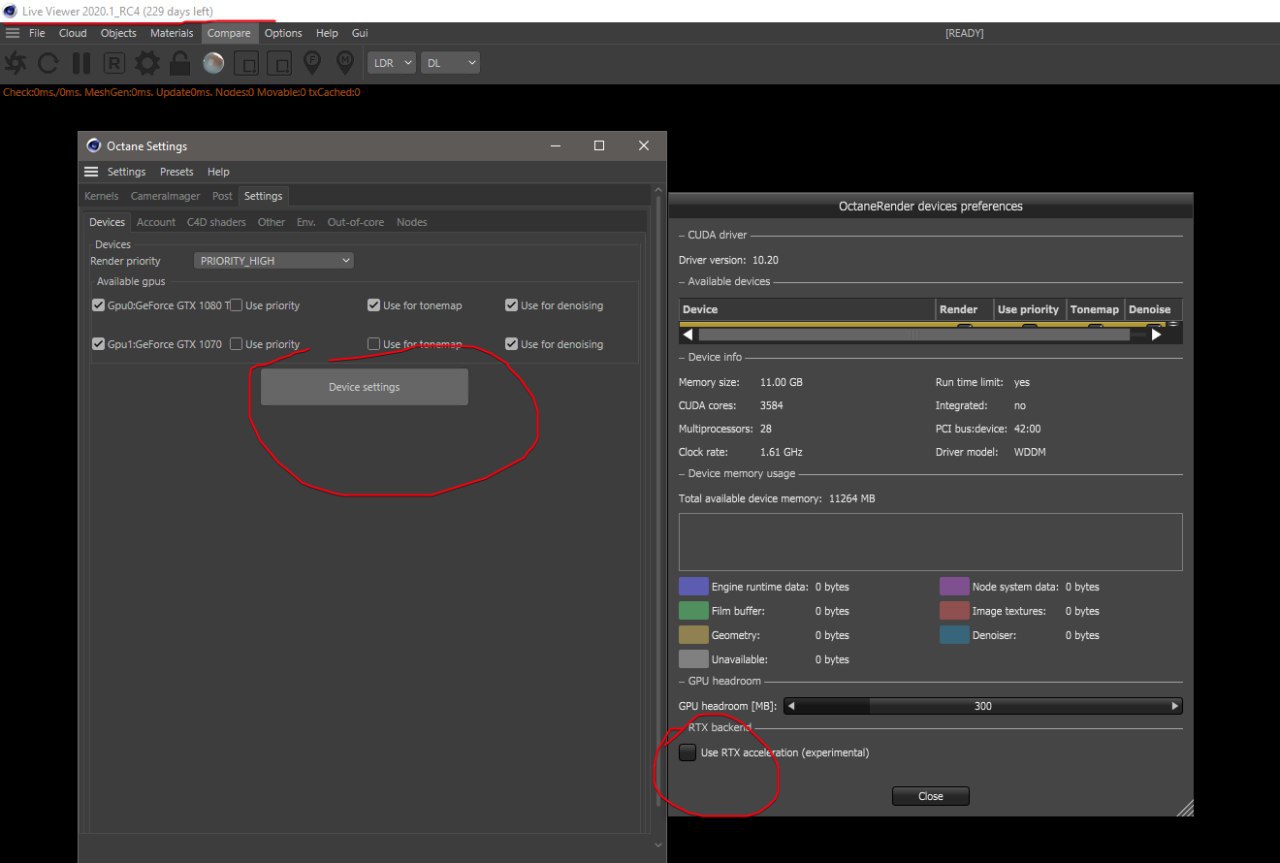
Task: Open the LDR dropdown
Action: click(392, 63)
